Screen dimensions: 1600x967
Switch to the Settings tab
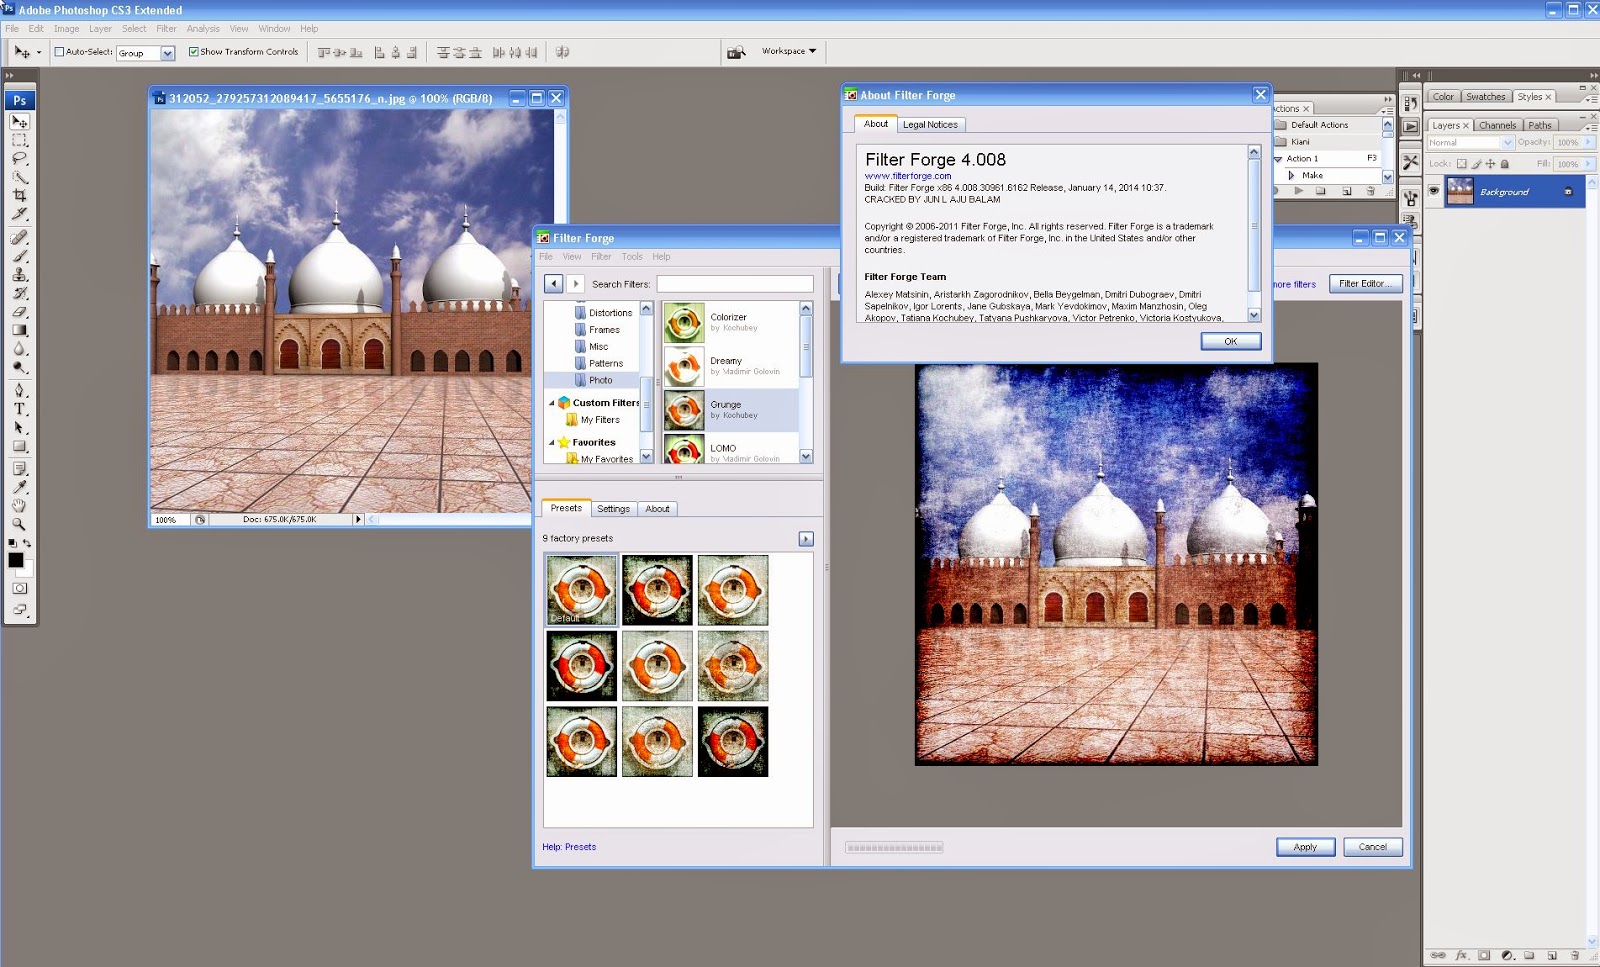tap(613, 509)
